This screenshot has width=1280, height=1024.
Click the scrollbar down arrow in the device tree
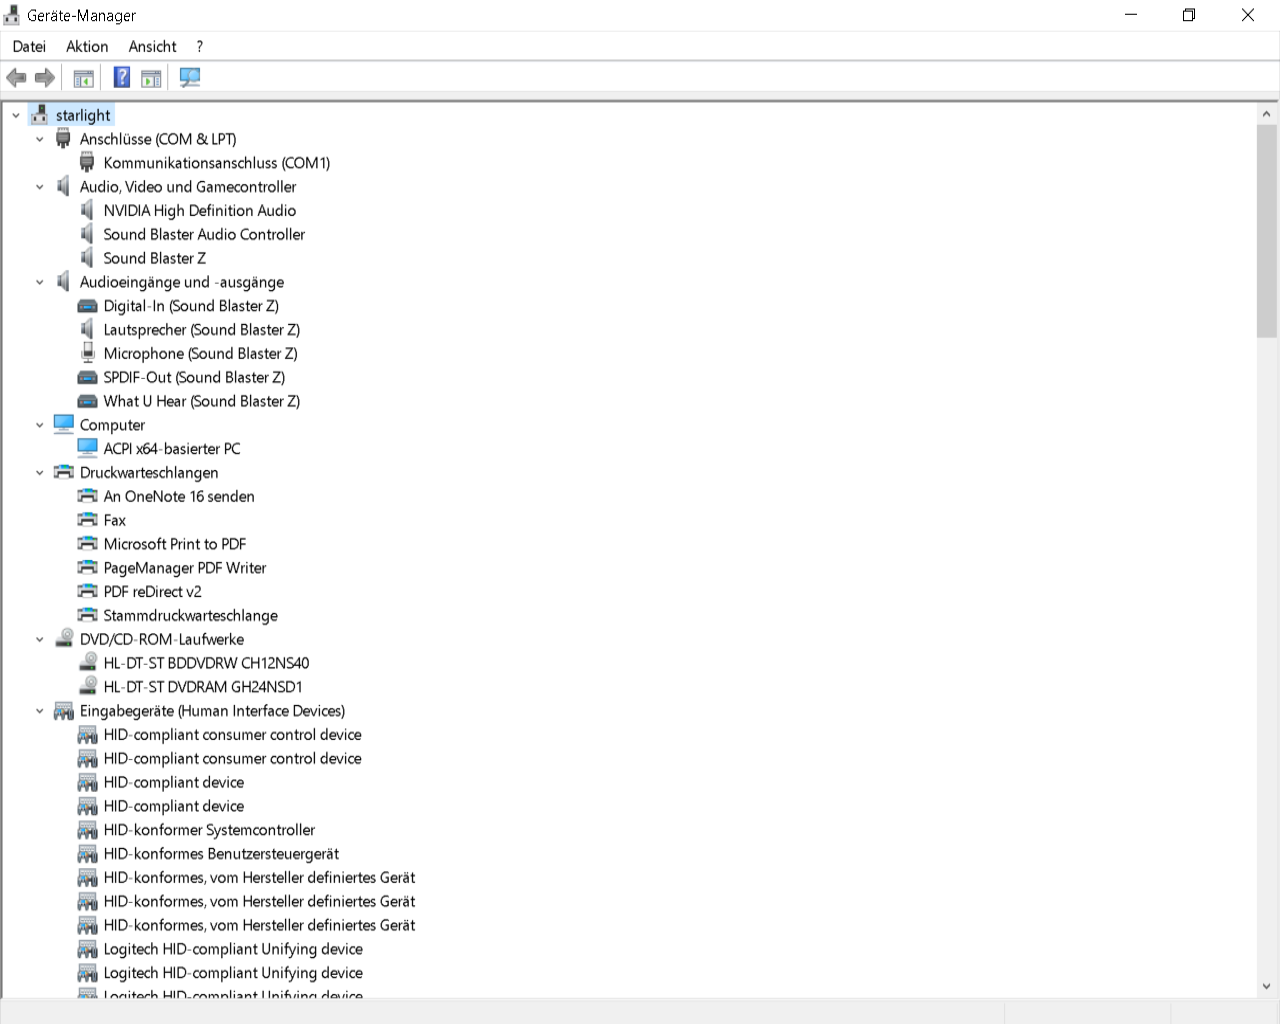[1267, 986]
